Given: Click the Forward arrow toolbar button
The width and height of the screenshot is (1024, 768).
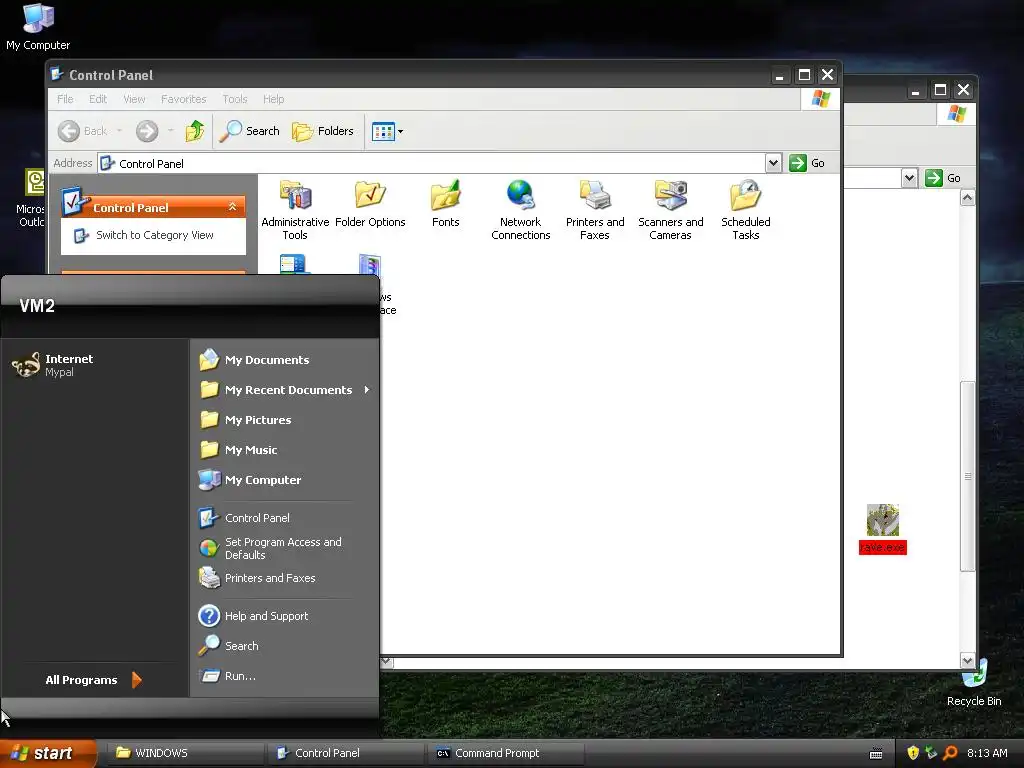Looking at the screenshot, I should pos(147,131).
